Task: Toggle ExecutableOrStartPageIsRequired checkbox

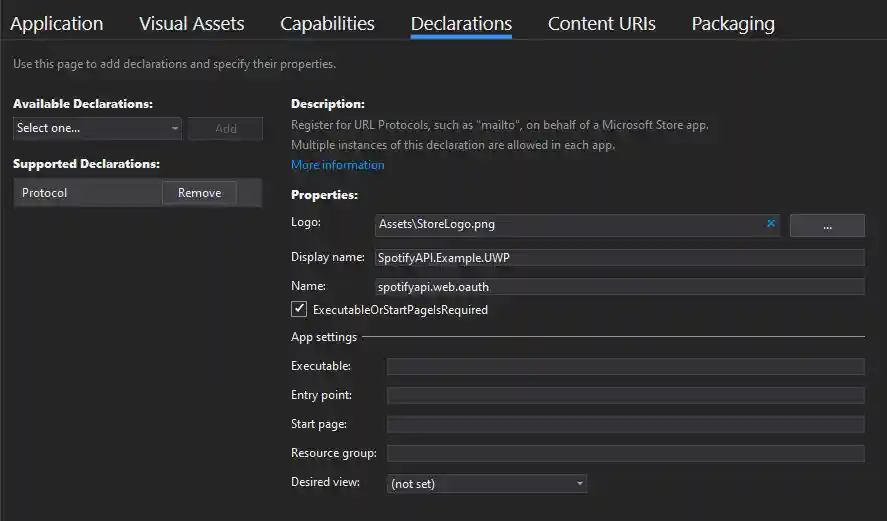Action: pyautogui.click(x=299, y=310)
